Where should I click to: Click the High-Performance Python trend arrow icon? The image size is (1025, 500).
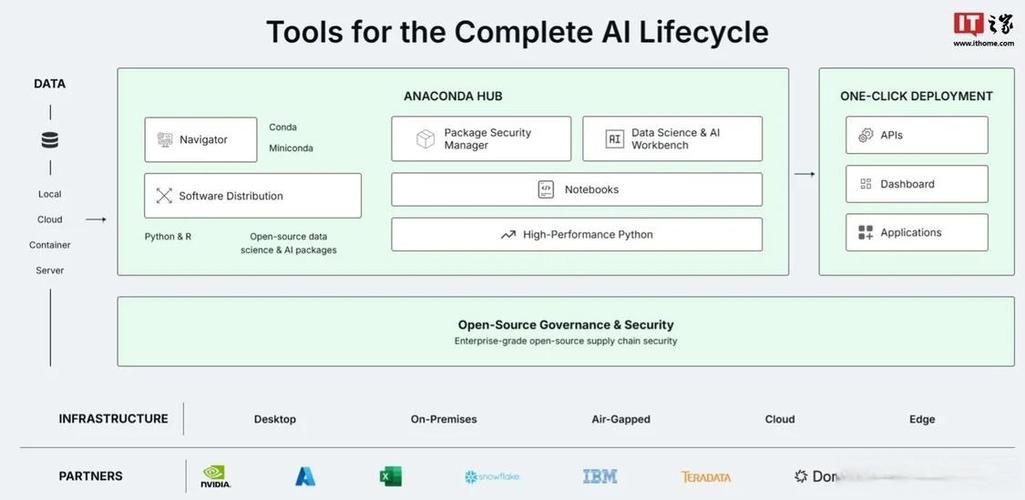tap(508, 235)
